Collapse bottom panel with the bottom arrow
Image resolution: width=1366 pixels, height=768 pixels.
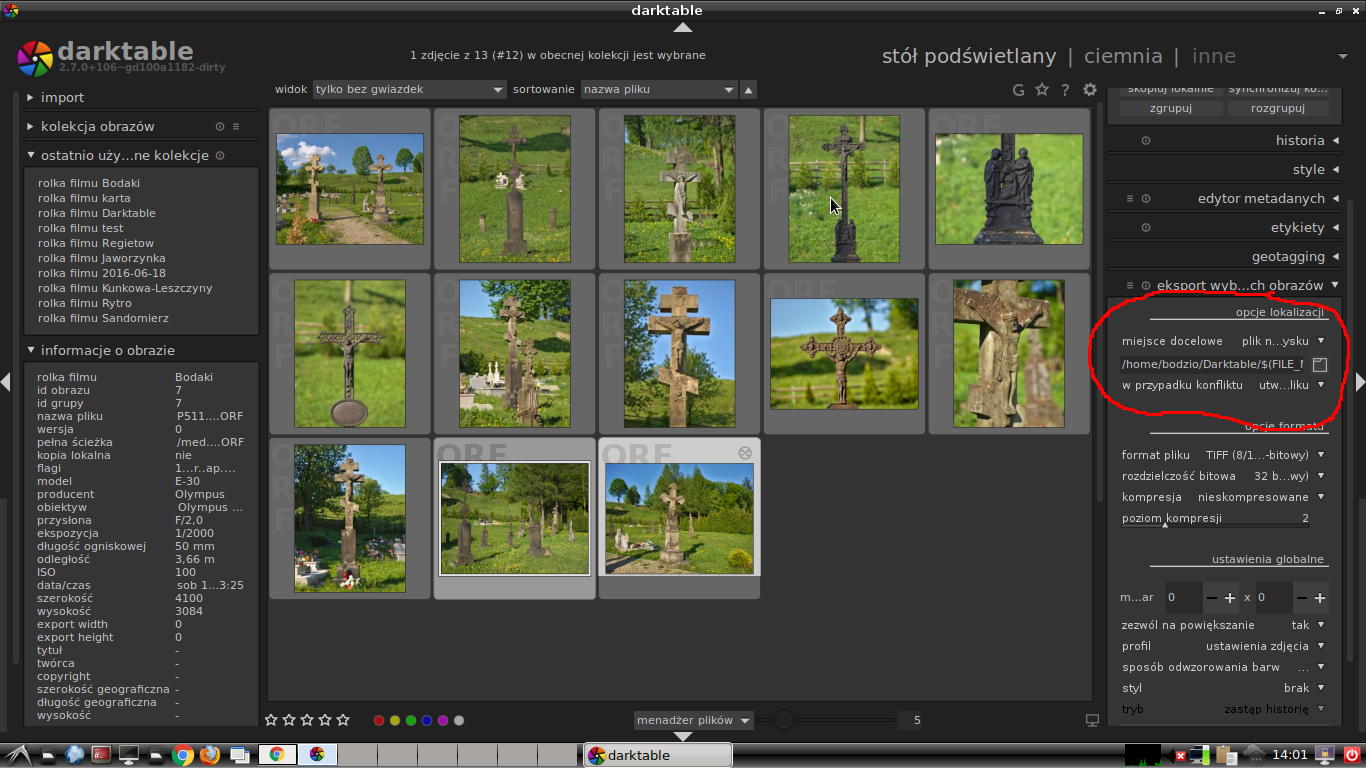682,737
